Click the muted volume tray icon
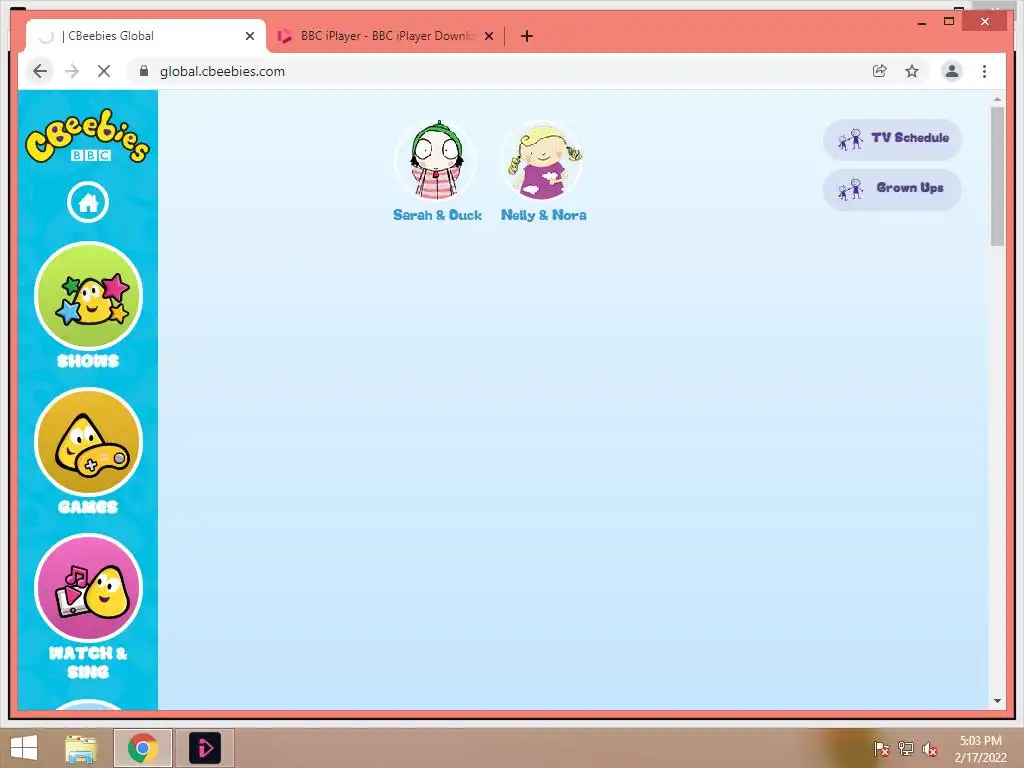1024x768 pixels. point(930,749)
